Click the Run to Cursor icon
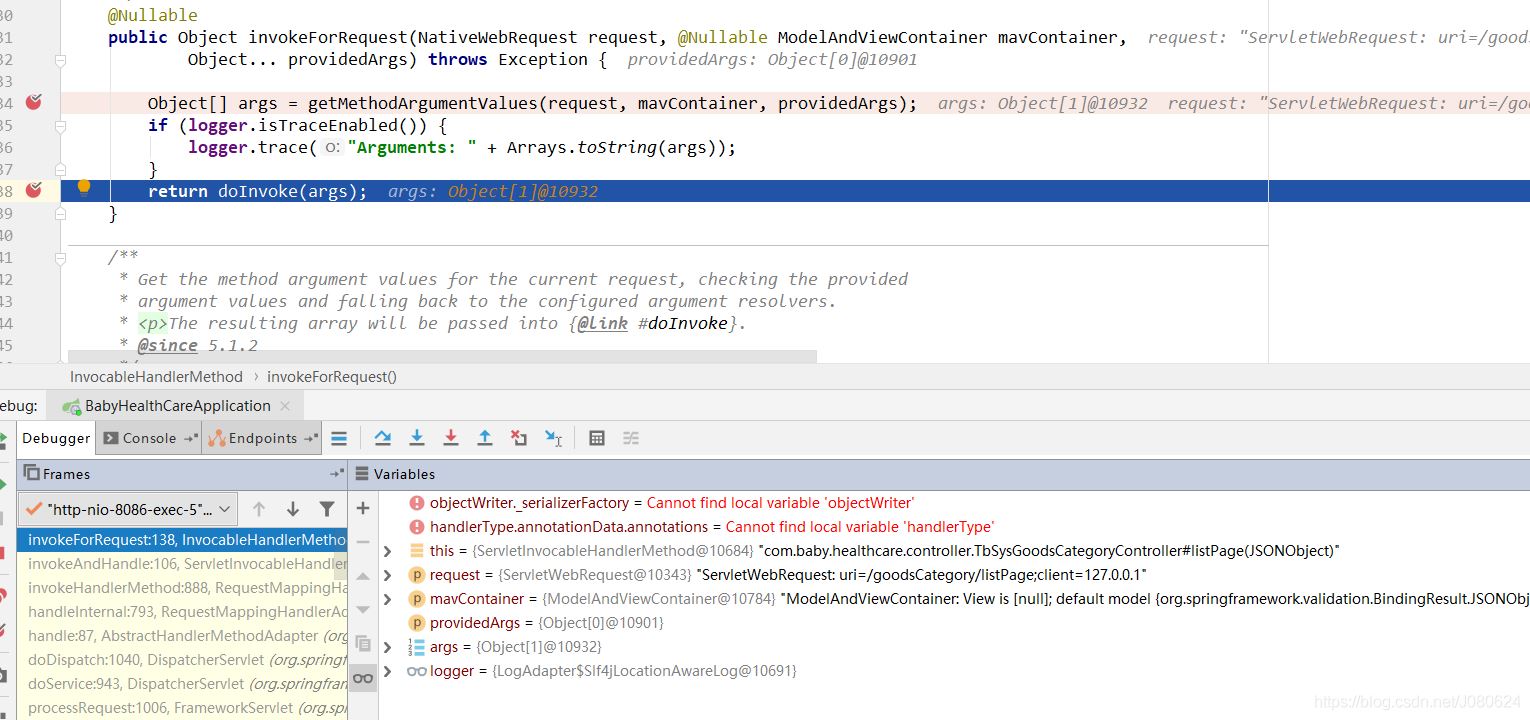 coord(553,438)
